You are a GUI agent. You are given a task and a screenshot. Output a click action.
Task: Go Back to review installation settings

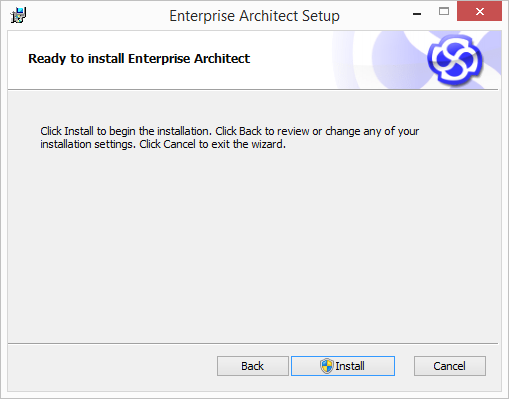(x=253, y=366)
